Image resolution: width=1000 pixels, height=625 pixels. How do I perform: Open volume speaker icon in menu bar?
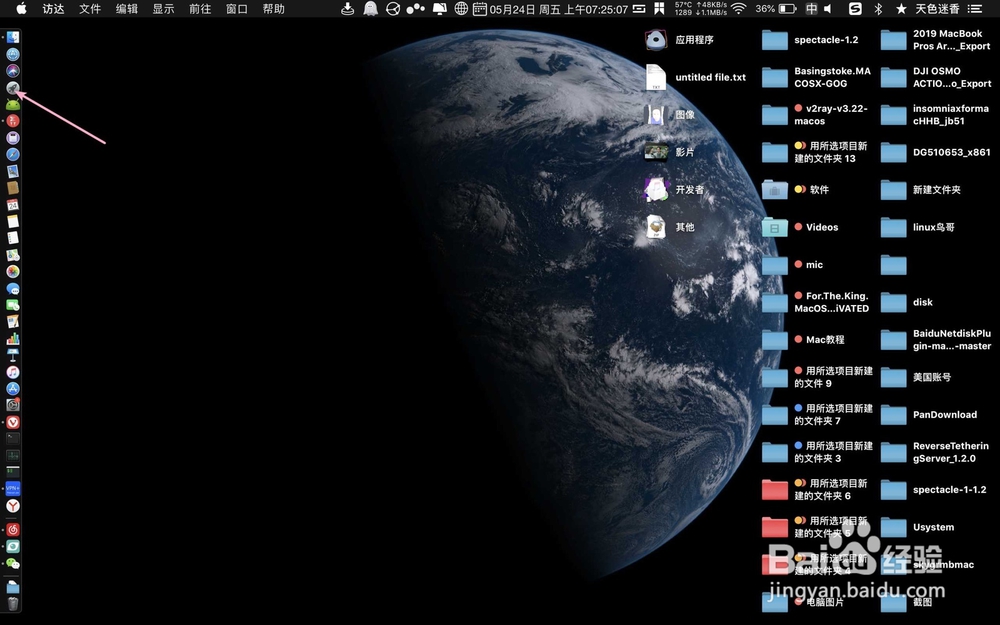point(828,9)
